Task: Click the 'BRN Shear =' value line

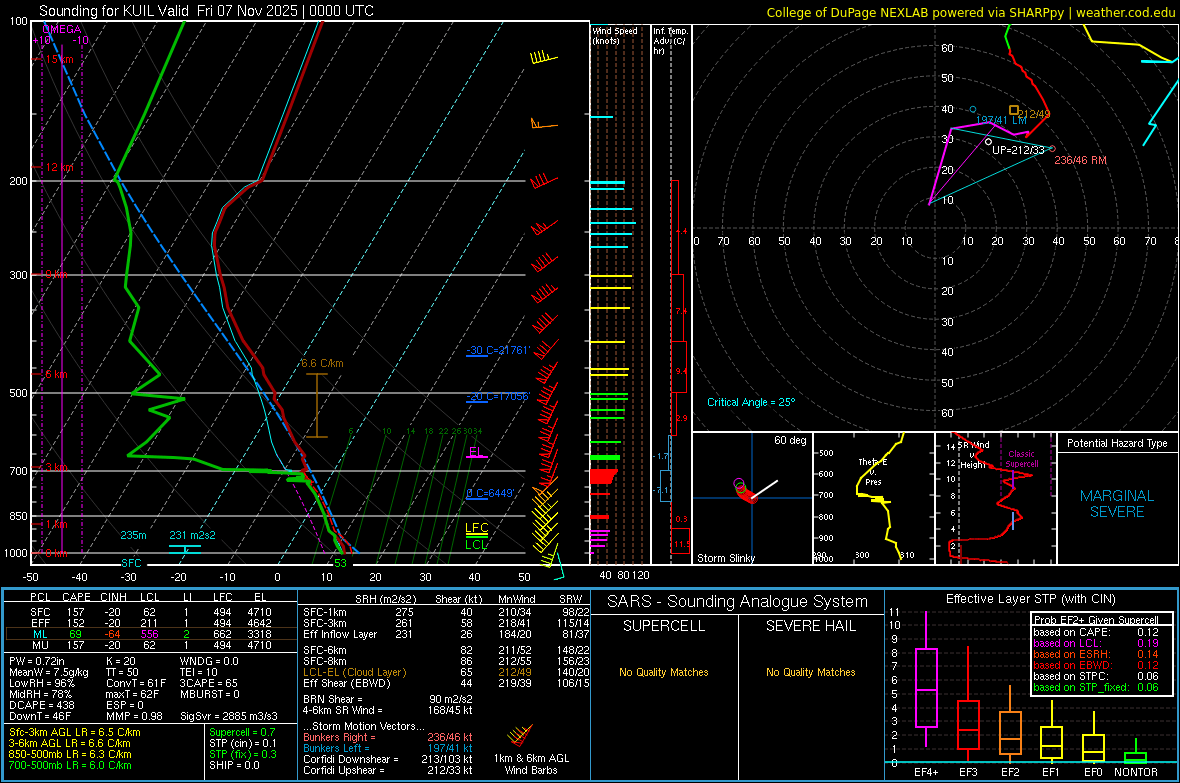Action: (x=388, y=699)
